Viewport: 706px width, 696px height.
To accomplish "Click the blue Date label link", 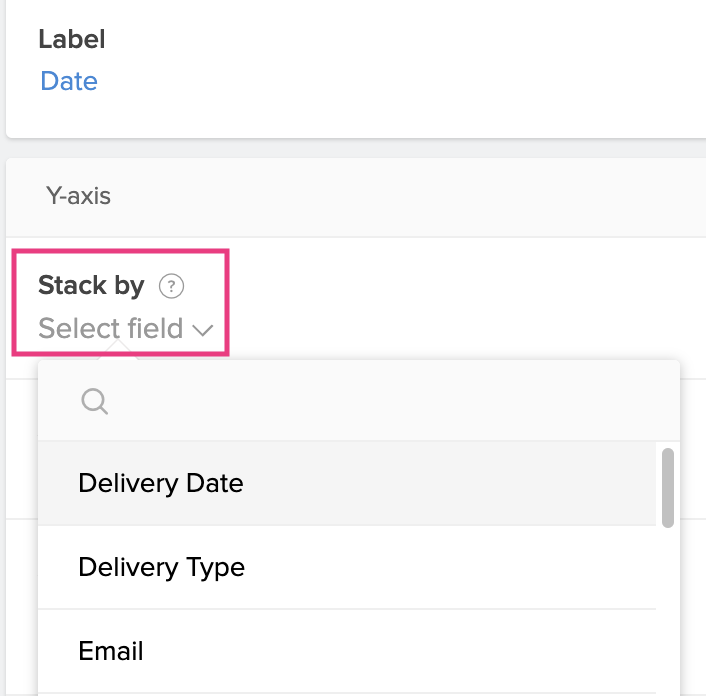I will pyautogui.click(x=69, y=81).
